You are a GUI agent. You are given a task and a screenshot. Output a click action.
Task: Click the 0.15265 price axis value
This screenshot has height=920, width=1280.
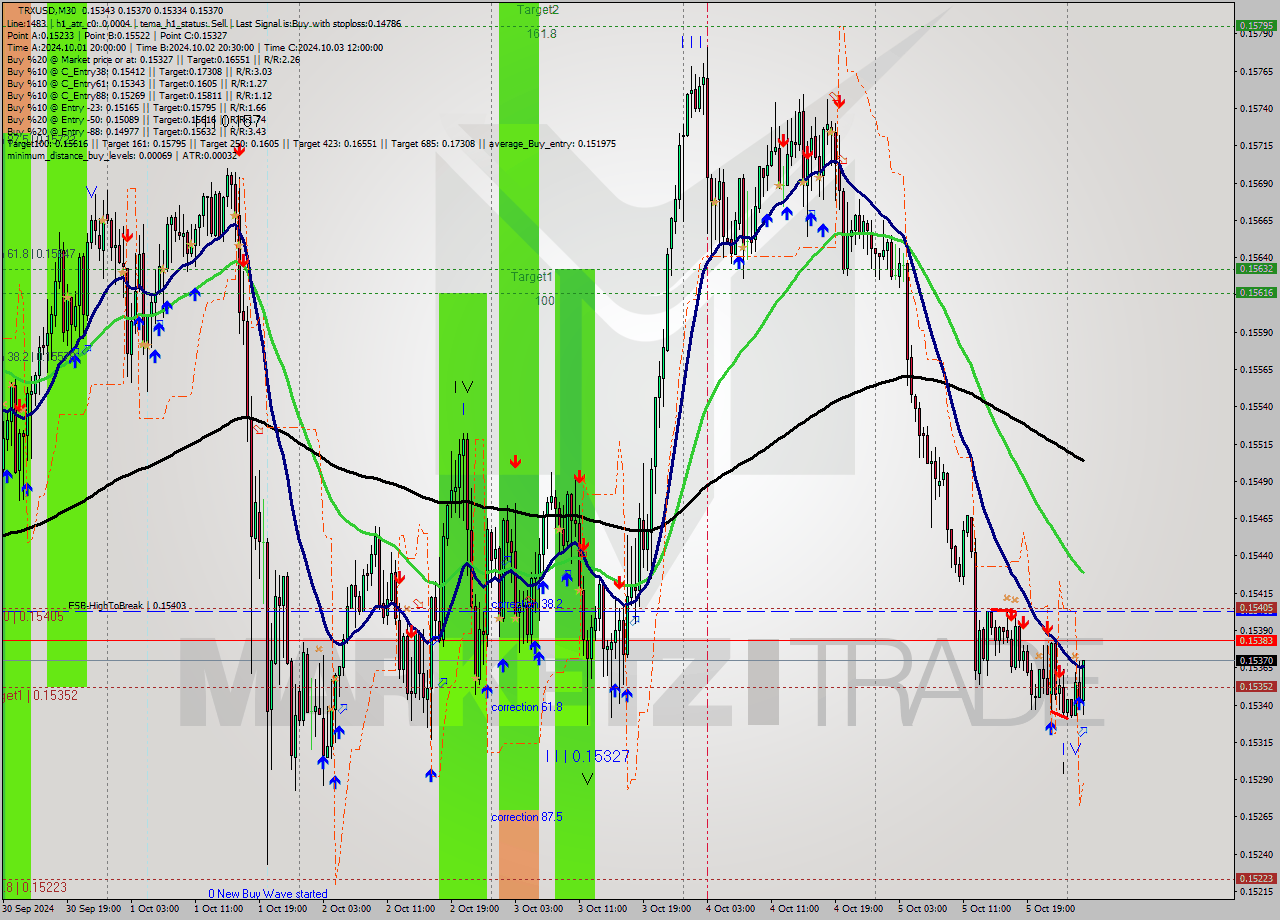pyautogui.click(x=1256, y=817)
